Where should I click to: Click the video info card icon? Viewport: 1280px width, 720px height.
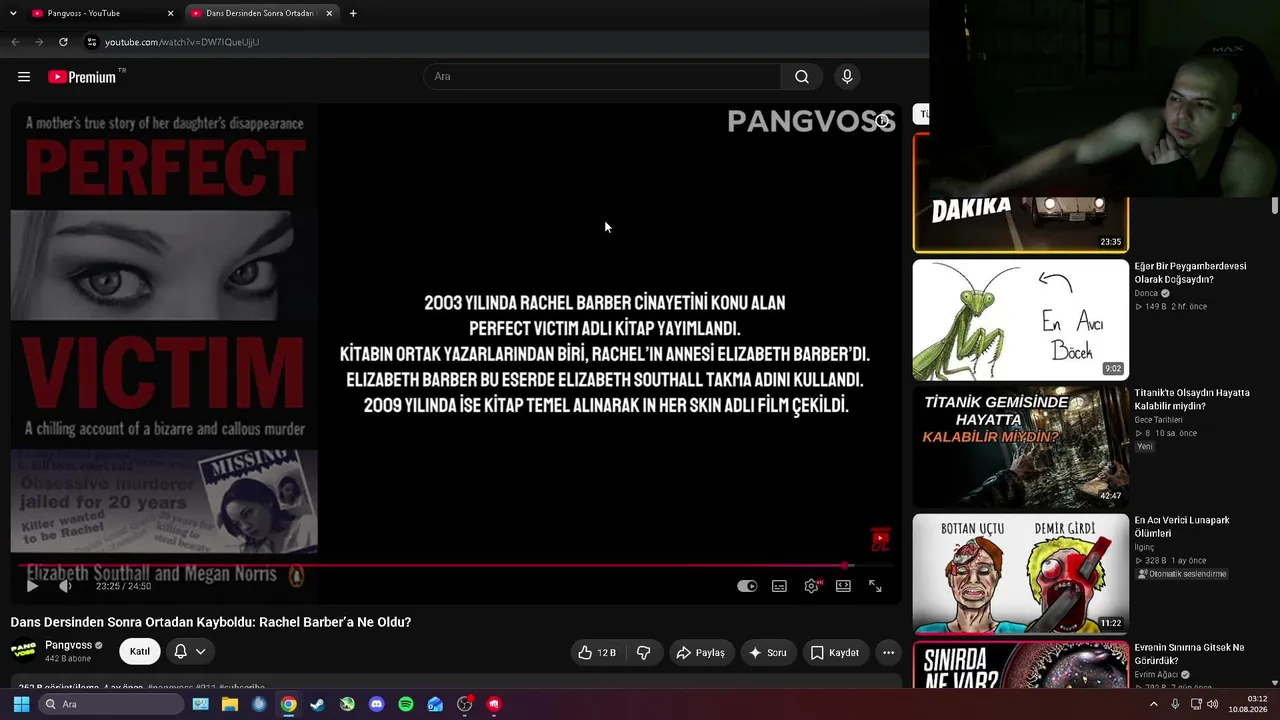[x=882, y=121]
